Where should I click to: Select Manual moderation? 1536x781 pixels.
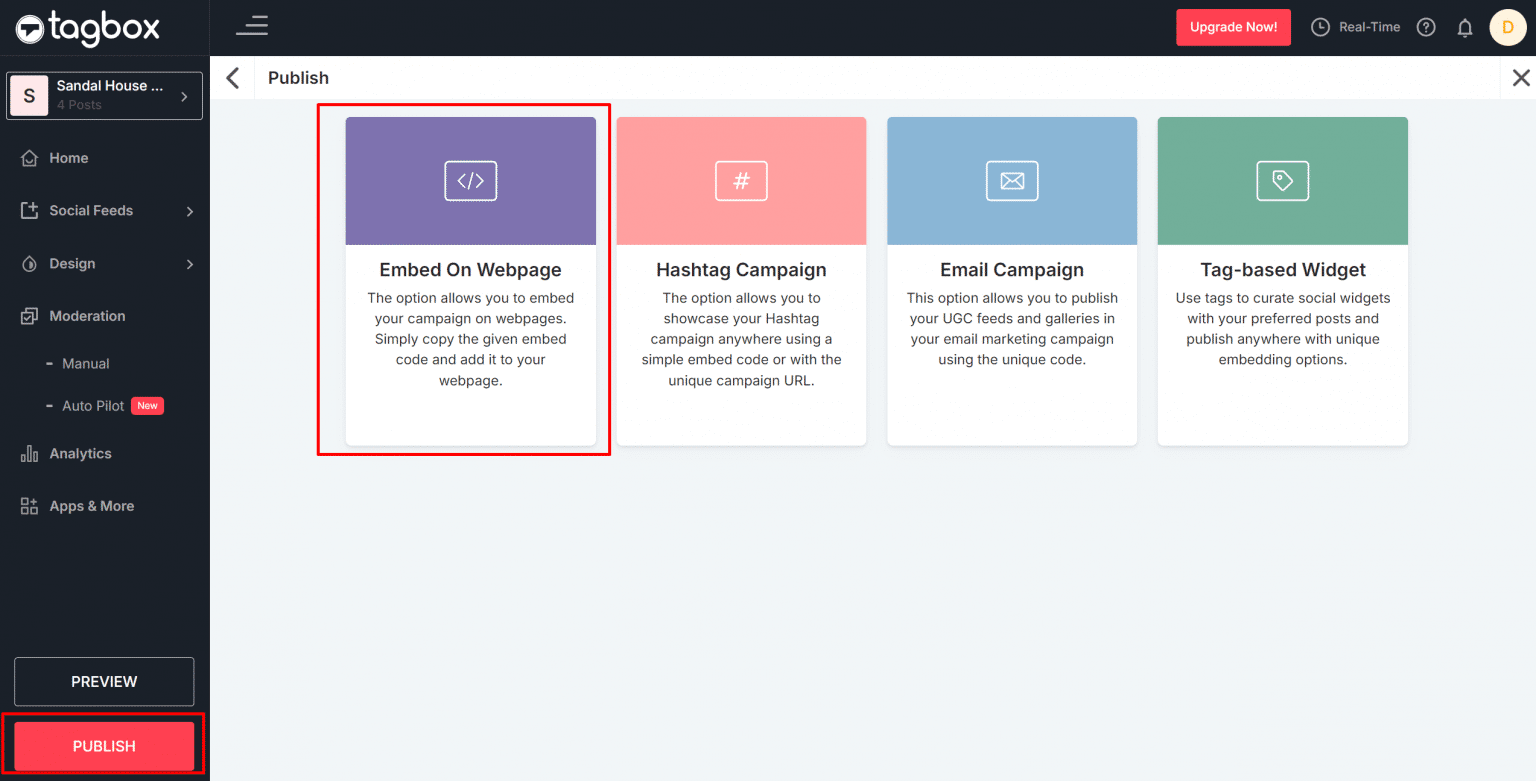tap(85, 364)
